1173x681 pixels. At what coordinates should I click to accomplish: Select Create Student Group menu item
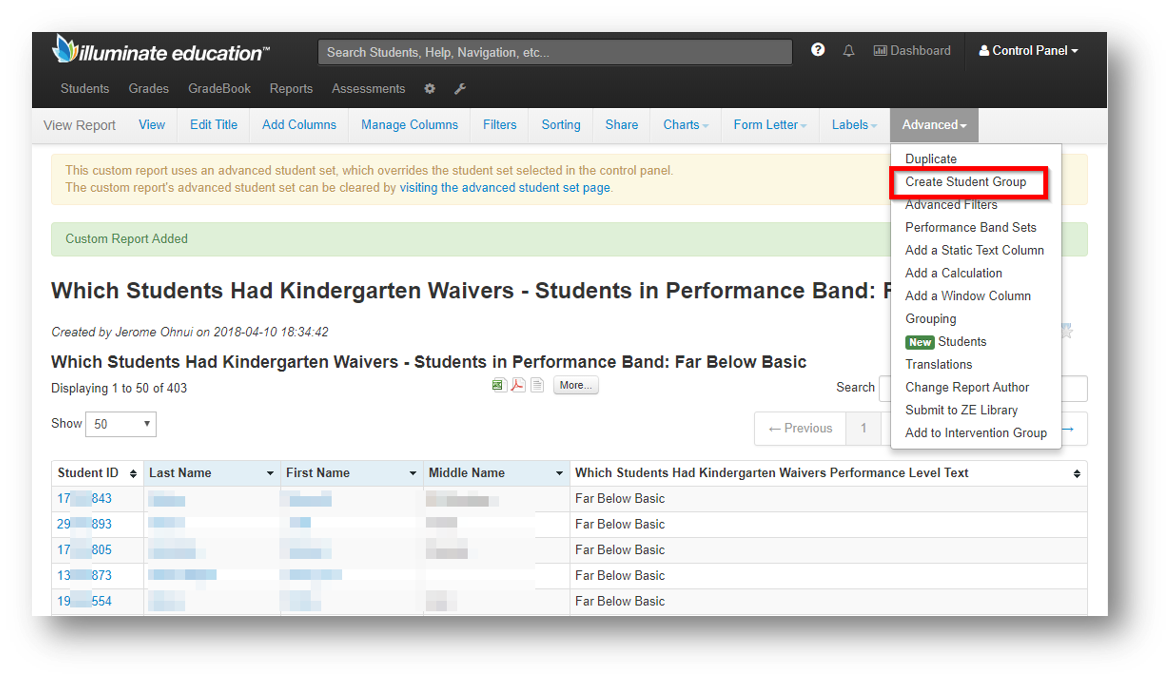point(965,182)
